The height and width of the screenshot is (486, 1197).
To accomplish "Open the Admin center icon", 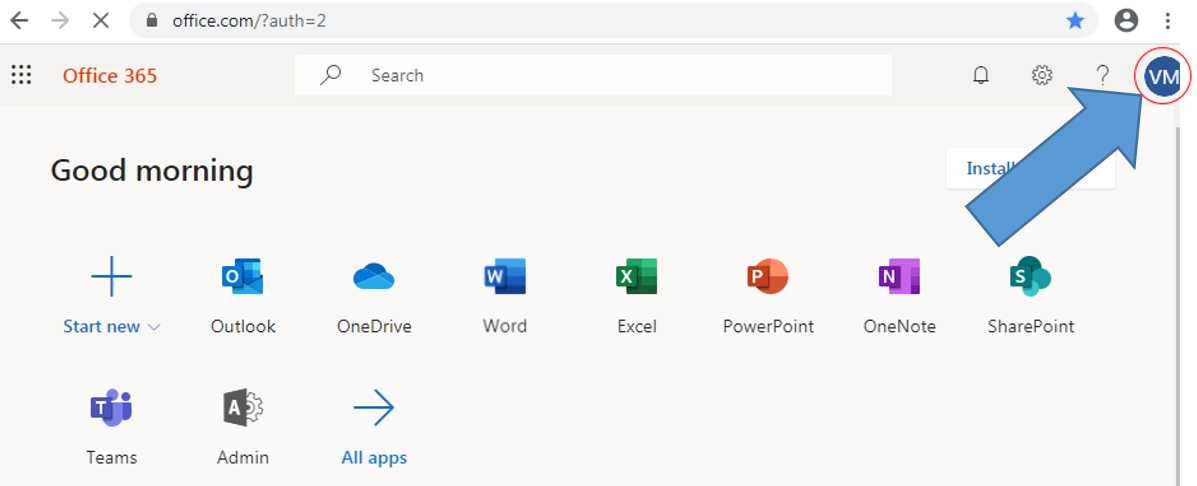I will coord(243,408).
